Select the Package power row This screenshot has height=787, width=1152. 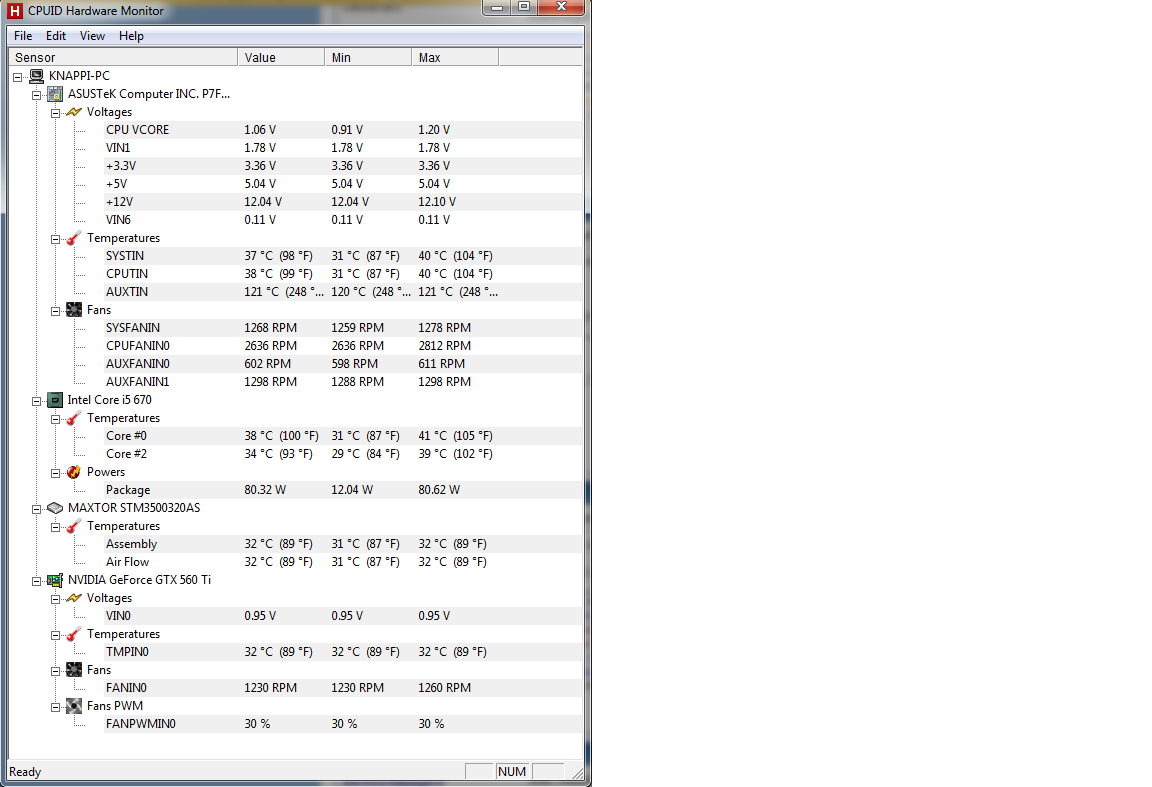tap(343, 490)
